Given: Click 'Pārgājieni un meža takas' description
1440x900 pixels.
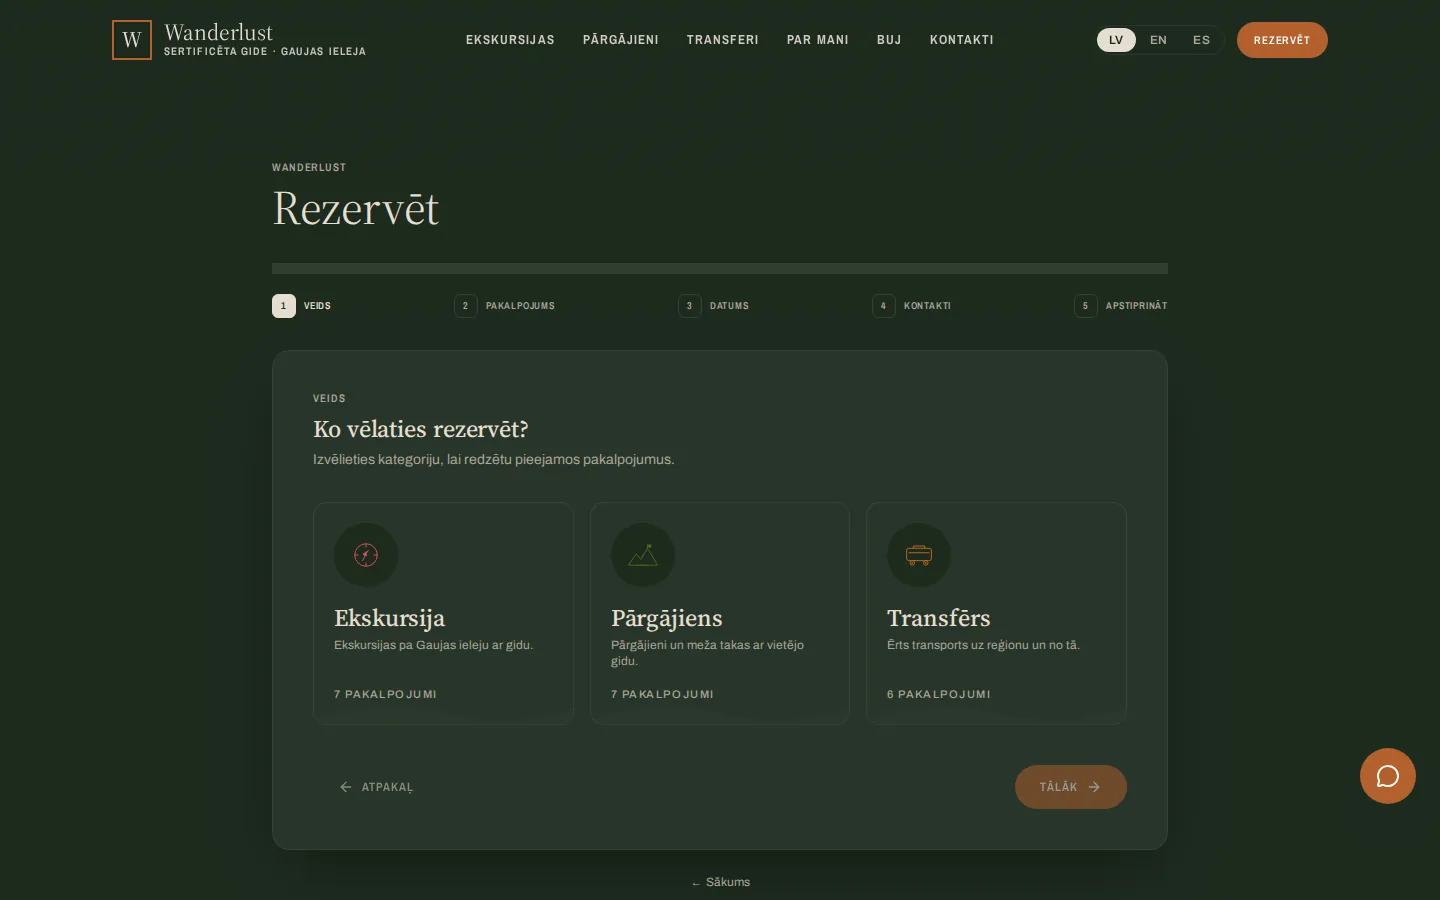Looking at the screenshot, I should tap(707, 653).
